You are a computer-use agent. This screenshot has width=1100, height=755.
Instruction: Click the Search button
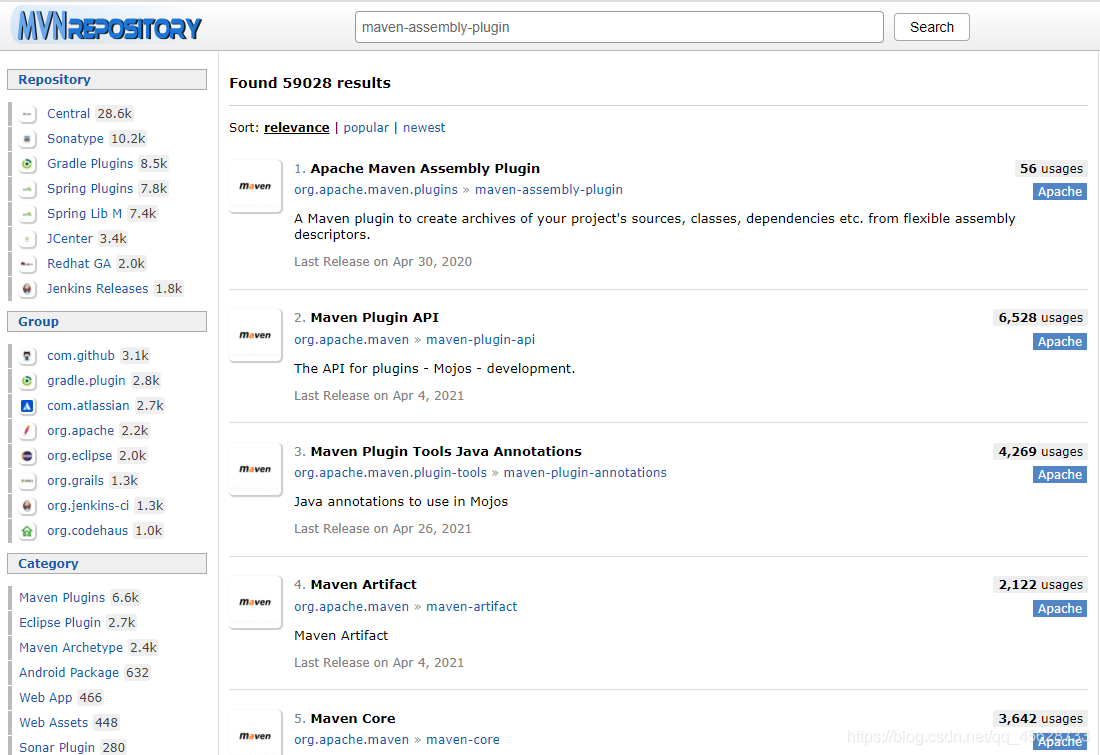click(x=932, y=27)
